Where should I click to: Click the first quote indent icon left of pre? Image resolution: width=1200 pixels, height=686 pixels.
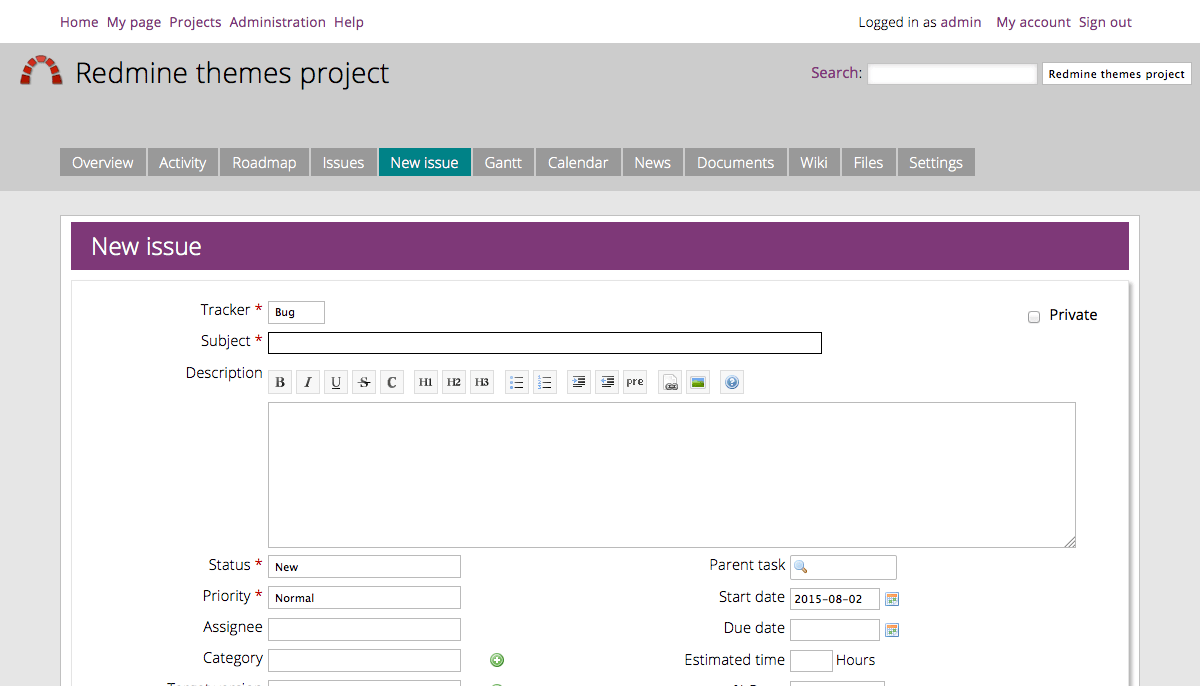tap(579, 382)
